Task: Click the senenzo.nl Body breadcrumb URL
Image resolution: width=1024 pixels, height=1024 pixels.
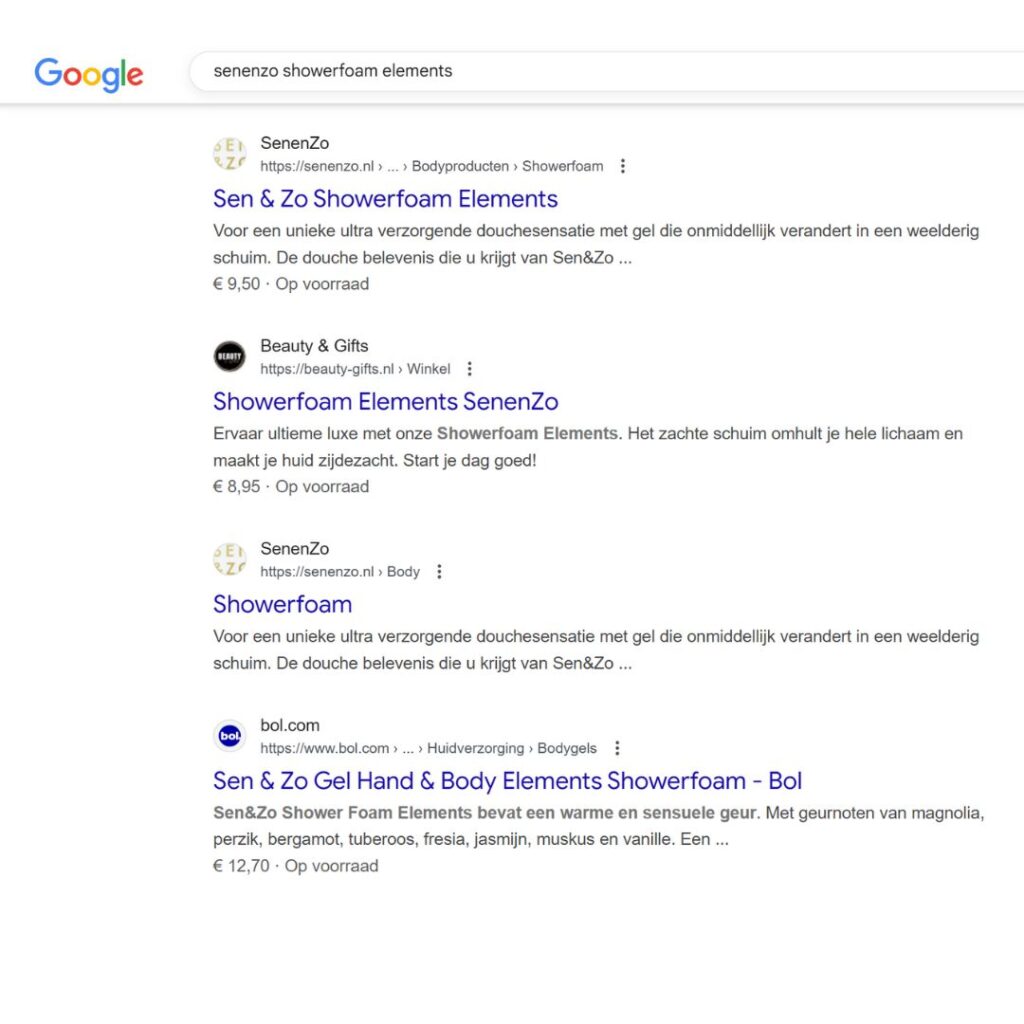Action: click(340, 572)
